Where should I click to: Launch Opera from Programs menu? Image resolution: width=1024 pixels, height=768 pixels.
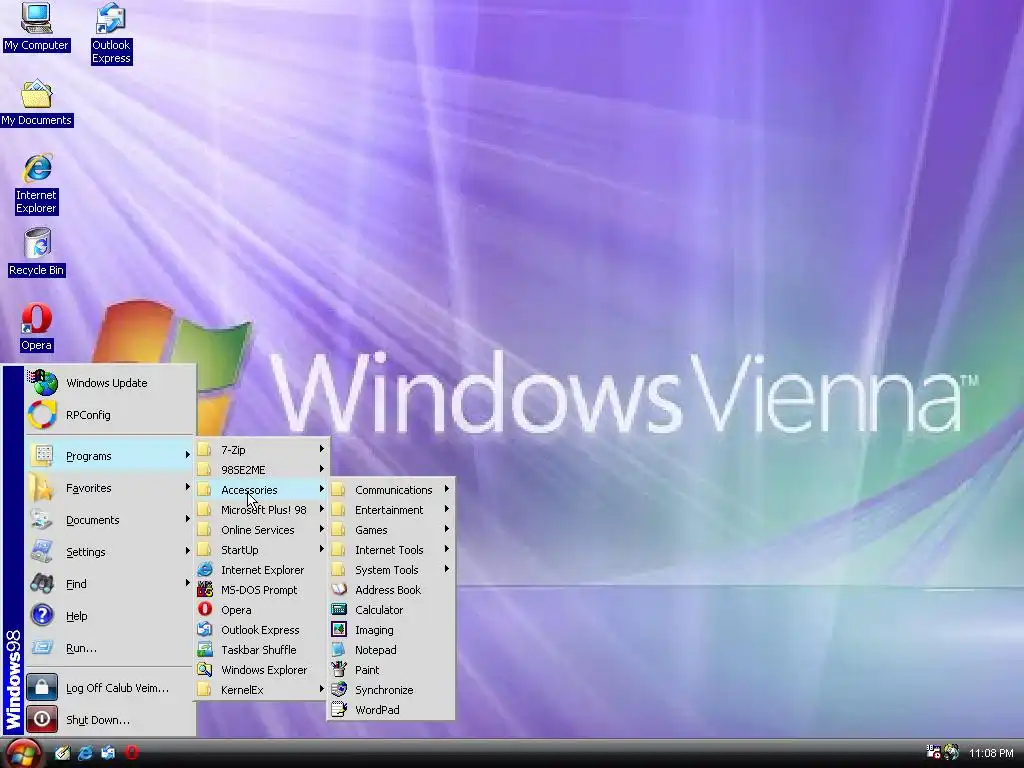pyautogui.click(x=261, y=610)
